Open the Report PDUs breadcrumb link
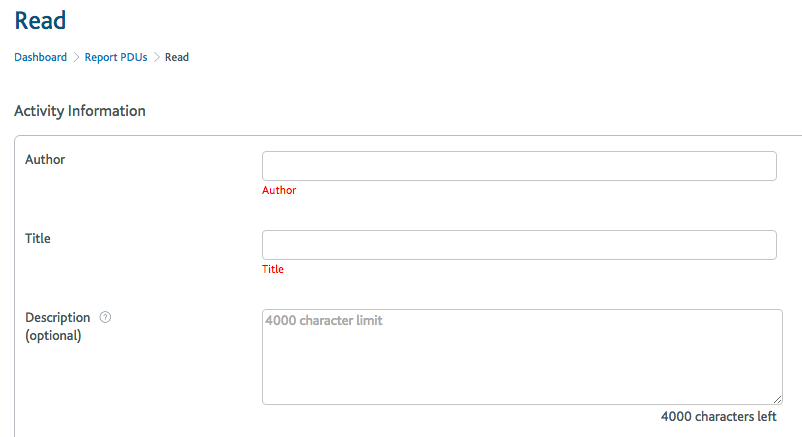This screenshot has width=802, height=437. [x=116, y=57]
